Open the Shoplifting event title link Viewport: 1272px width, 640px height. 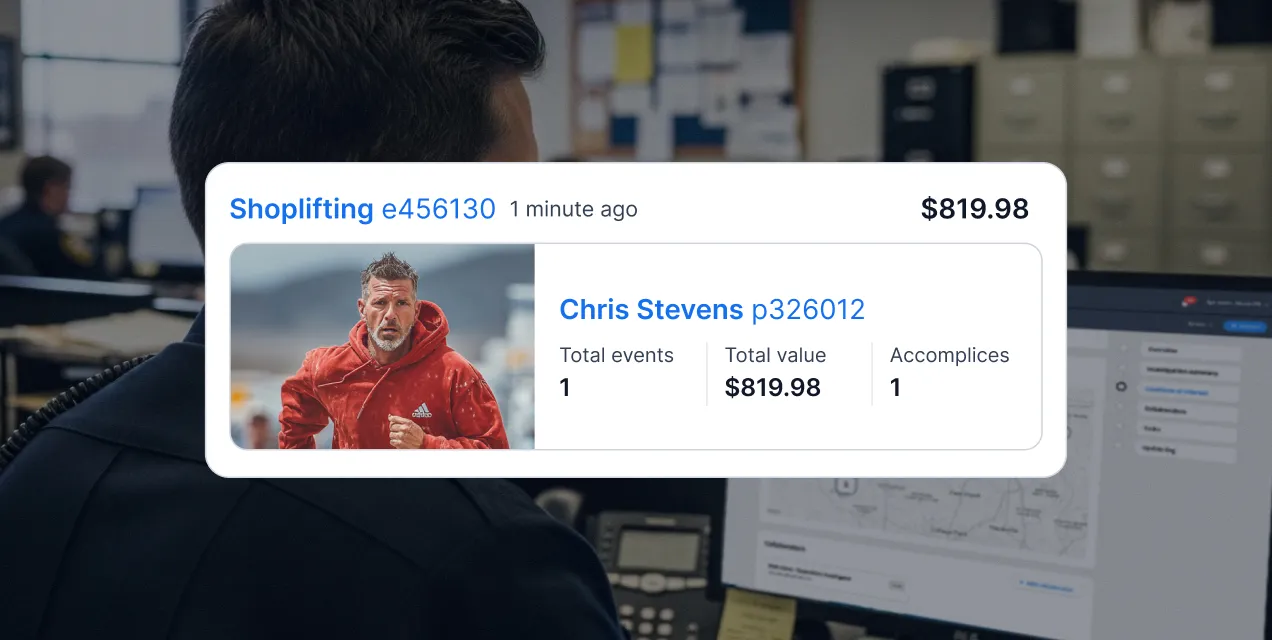click(301, 209)
